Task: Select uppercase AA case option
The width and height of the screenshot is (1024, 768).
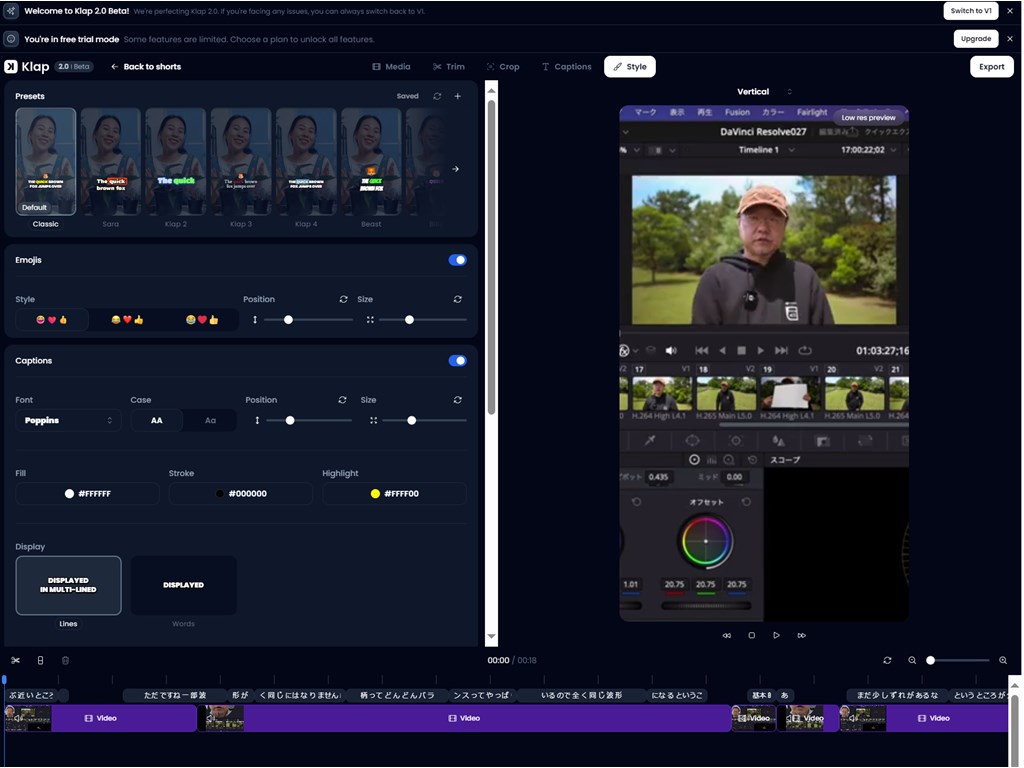Action: point(157,420)
